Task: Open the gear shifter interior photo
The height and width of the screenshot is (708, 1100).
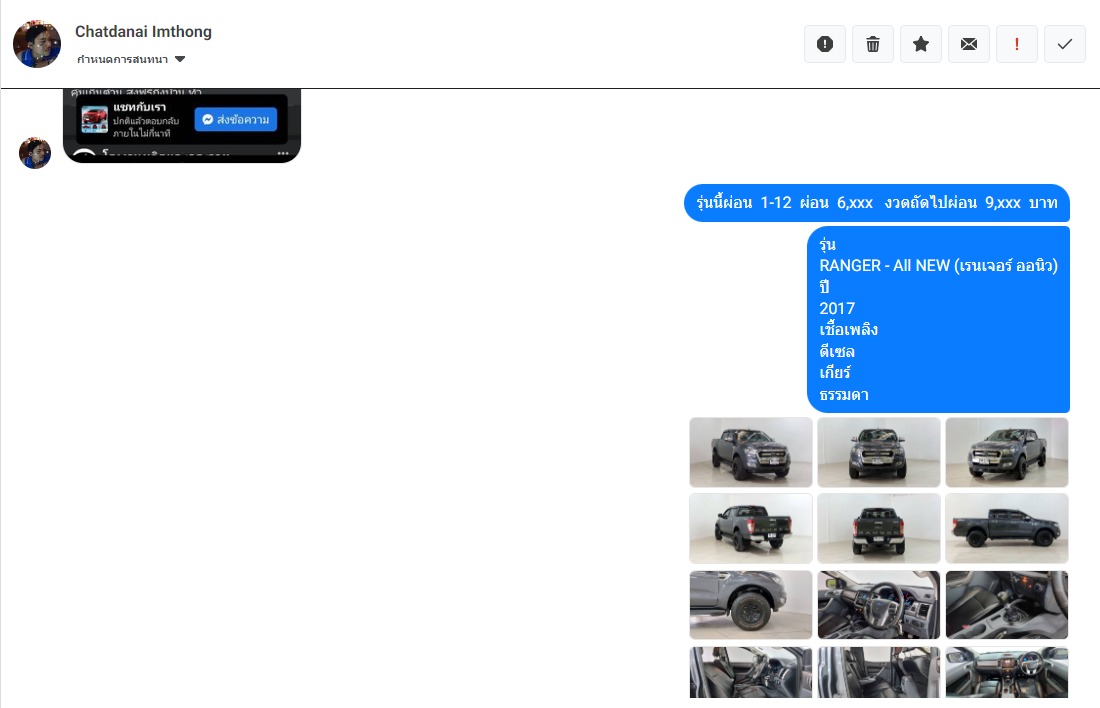Action: [1007, 605]
